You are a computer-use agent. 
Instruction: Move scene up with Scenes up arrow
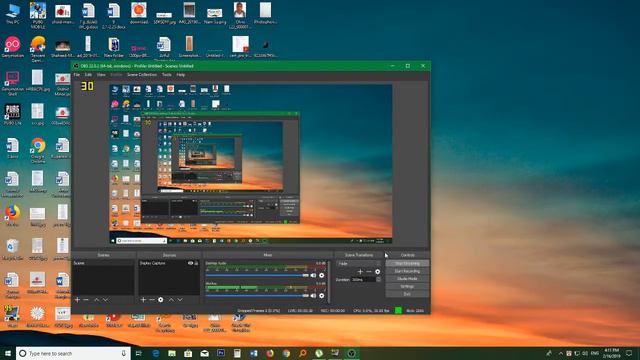point(97,300)
